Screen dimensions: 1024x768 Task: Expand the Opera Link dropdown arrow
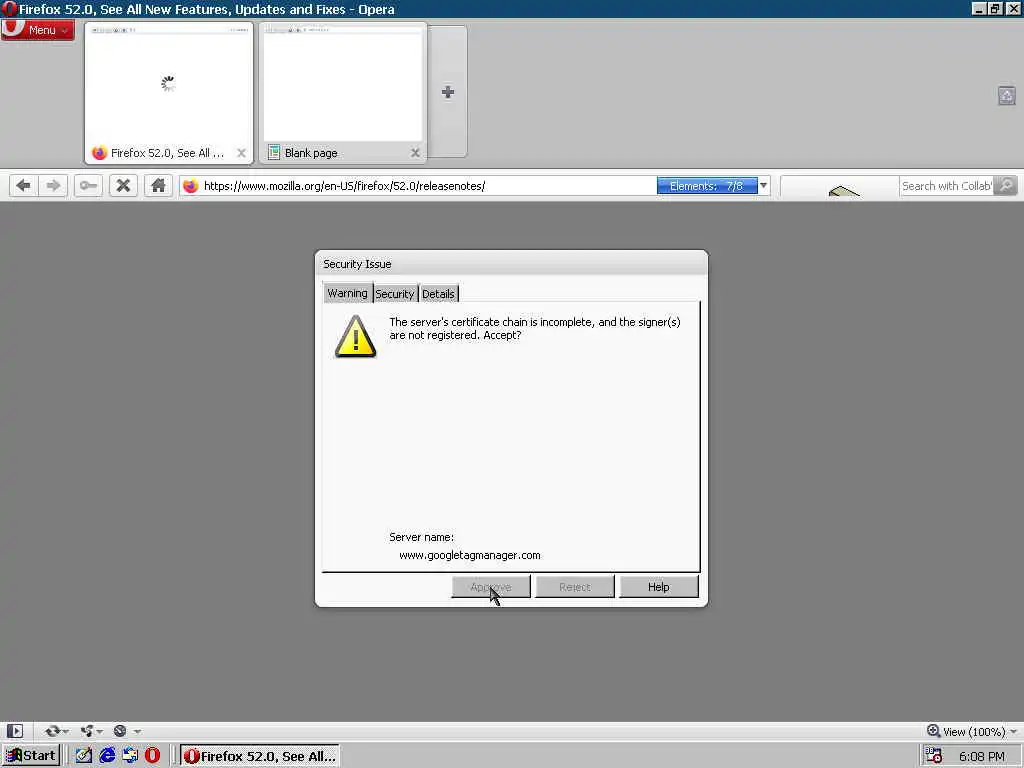point(66,731)
